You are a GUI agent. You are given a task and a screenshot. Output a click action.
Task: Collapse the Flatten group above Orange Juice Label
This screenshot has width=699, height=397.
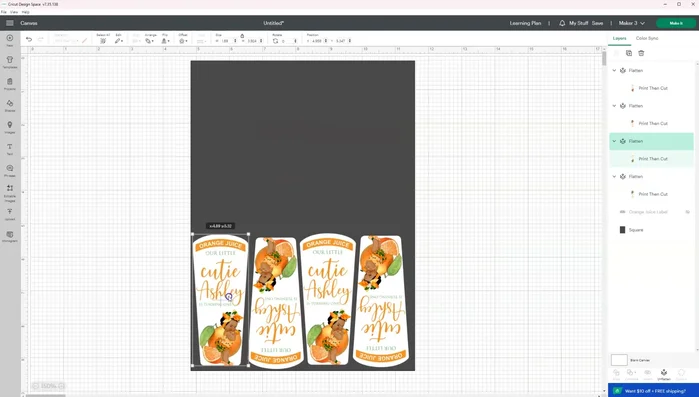point(614,176)
